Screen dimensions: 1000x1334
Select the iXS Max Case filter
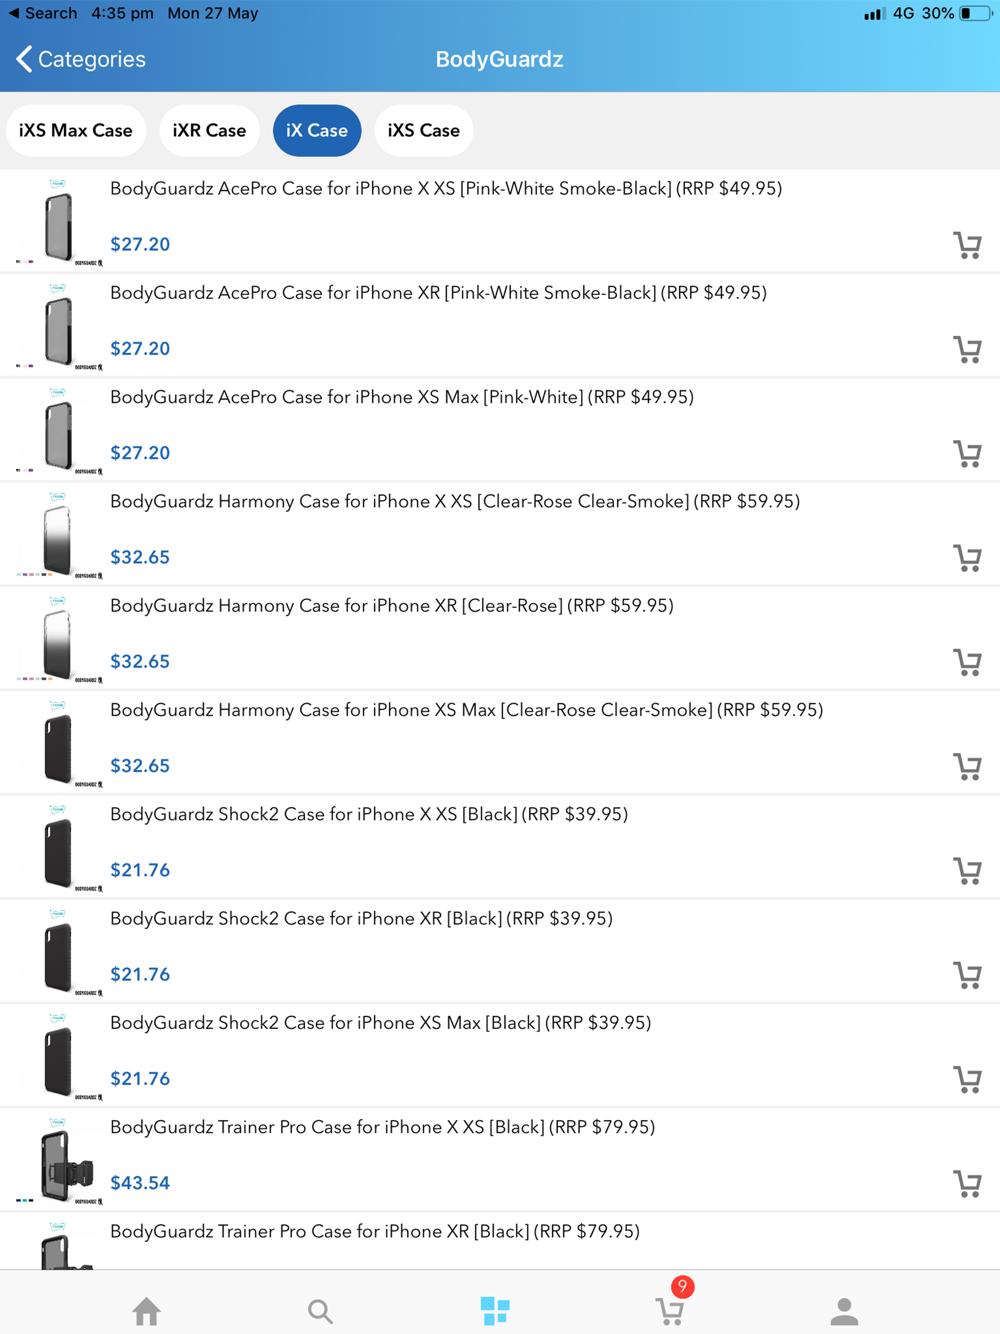pos(76,131)
